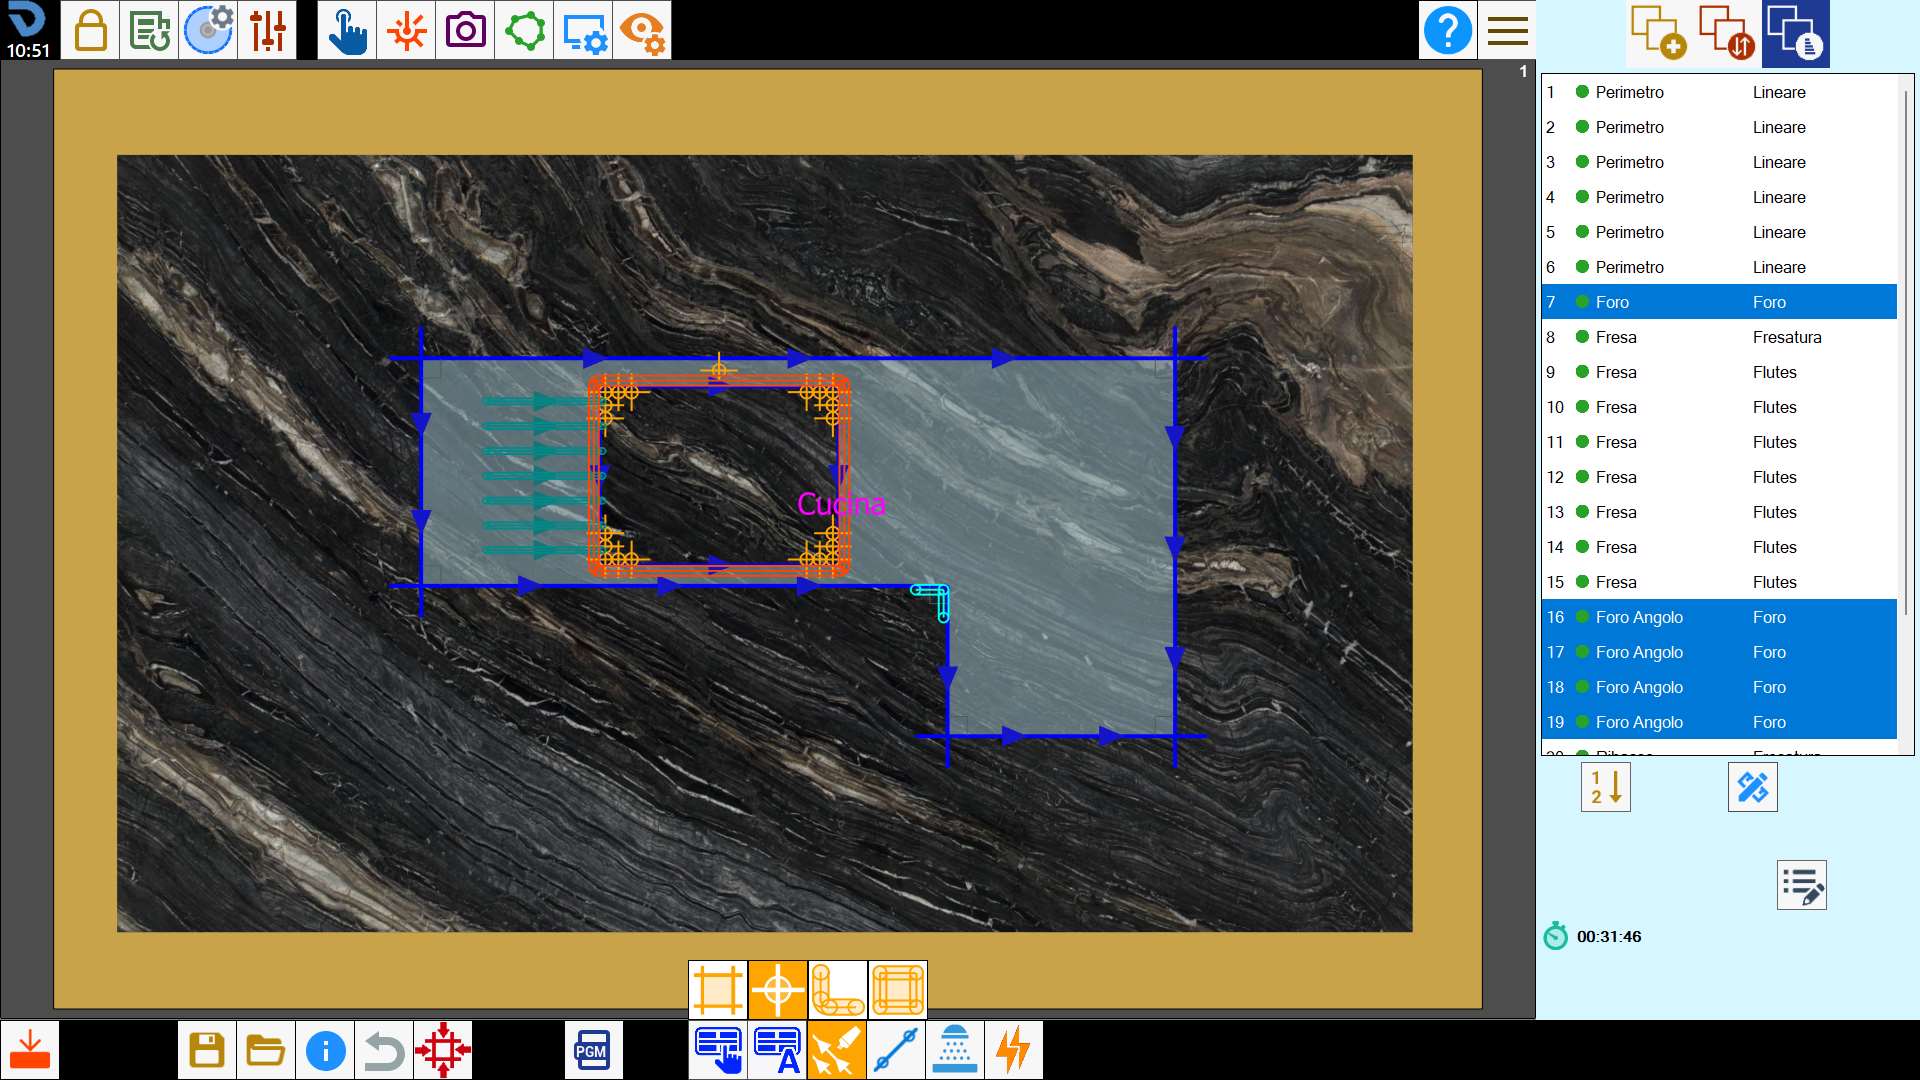Switch to the third machining list tab icon
1920x1080 pixels.
(1796, 33)
